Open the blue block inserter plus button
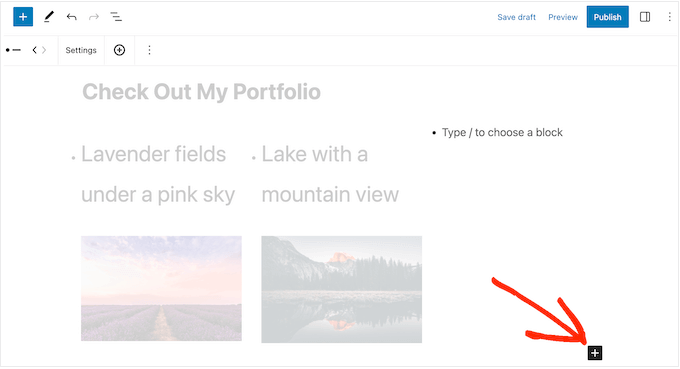Image resolution: width=680 pixels, height=369 pixels. pos(23,17)
